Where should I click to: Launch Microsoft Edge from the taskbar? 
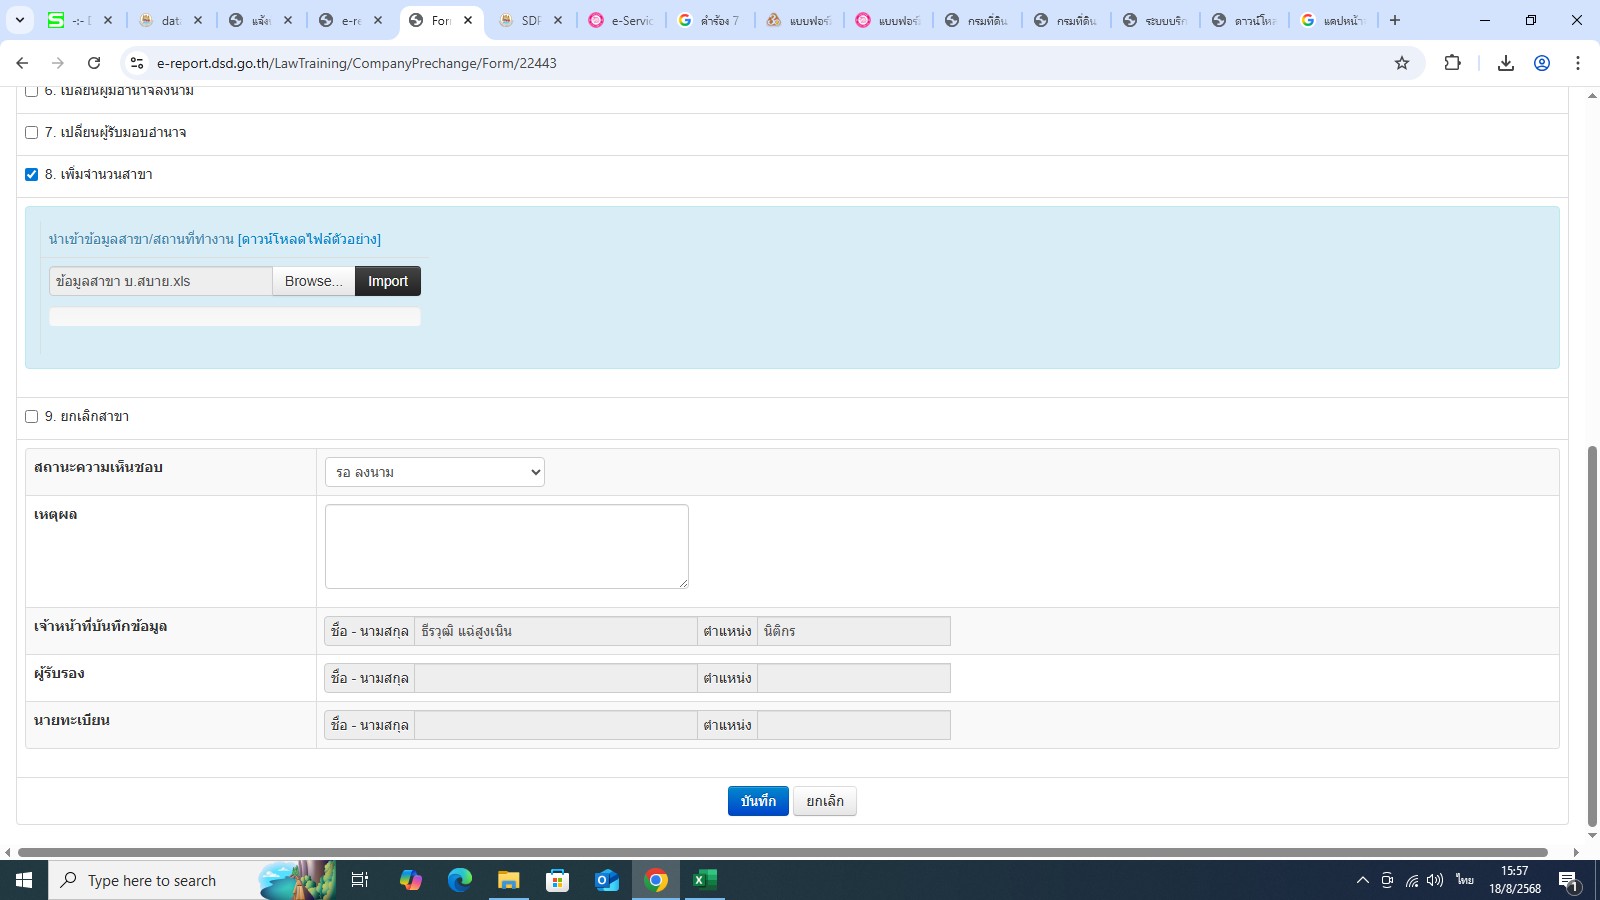pos(460,880)
